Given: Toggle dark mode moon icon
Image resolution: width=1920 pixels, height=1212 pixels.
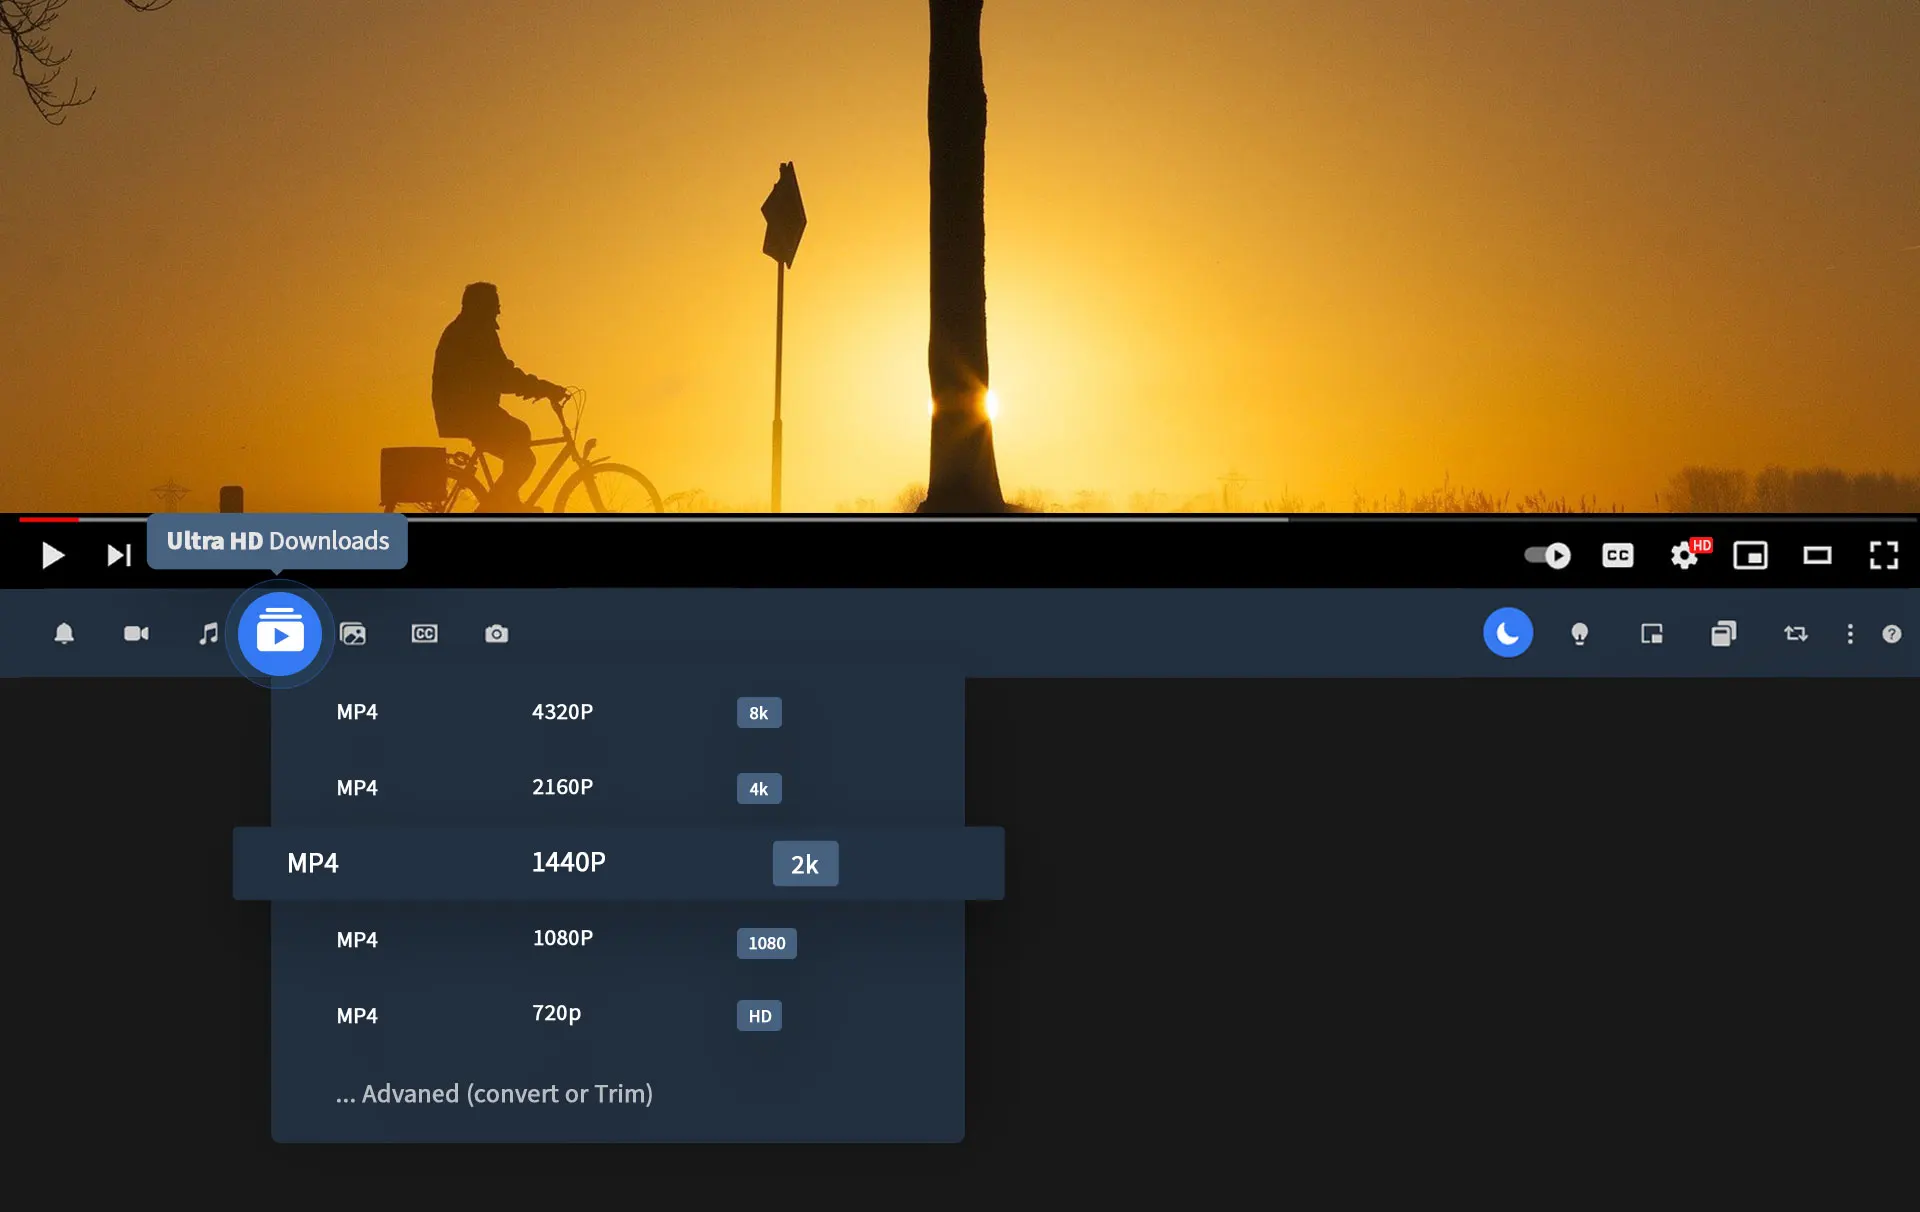Looking at the screenshot, I should pyautogui.click(x=1508, y=633).
